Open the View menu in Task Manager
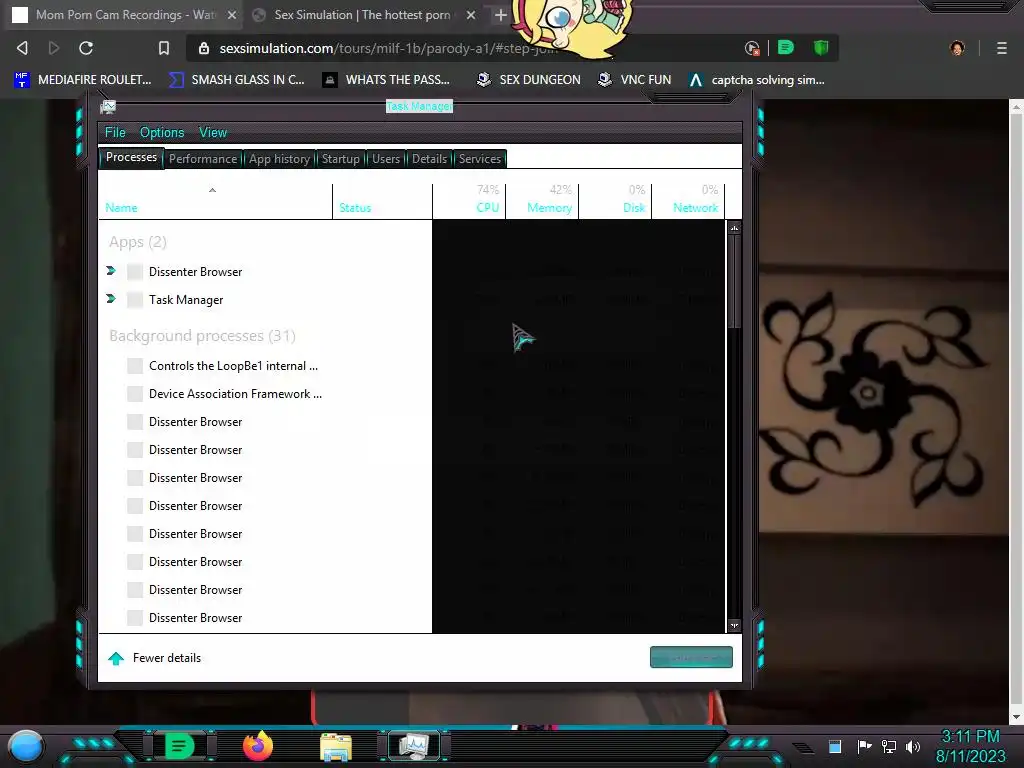The image size is (1024, 768). pos(213,133)
